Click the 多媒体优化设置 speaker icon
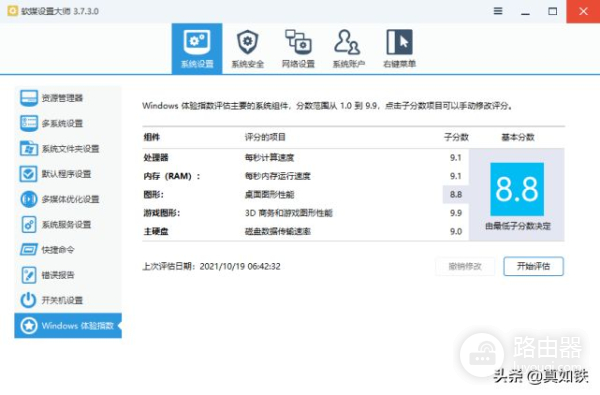The image size is (600, 395). [x=29, y=199]
